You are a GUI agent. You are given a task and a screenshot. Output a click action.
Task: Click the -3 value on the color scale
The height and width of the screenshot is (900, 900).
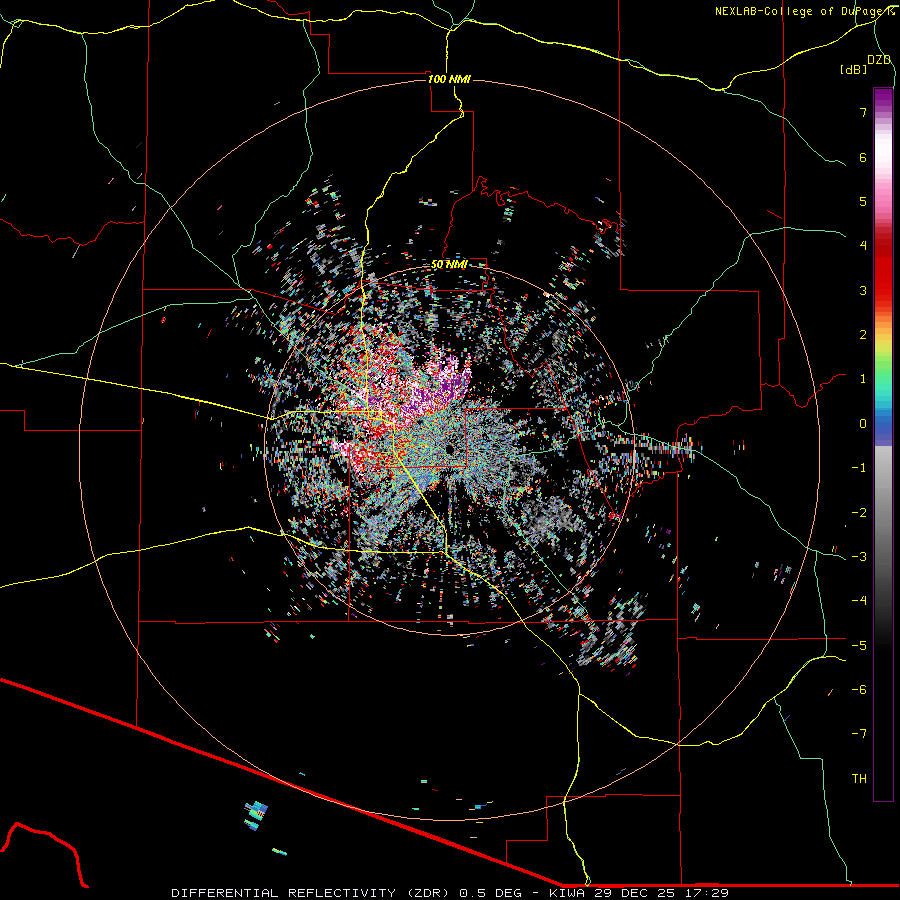[x=859, y=556]
